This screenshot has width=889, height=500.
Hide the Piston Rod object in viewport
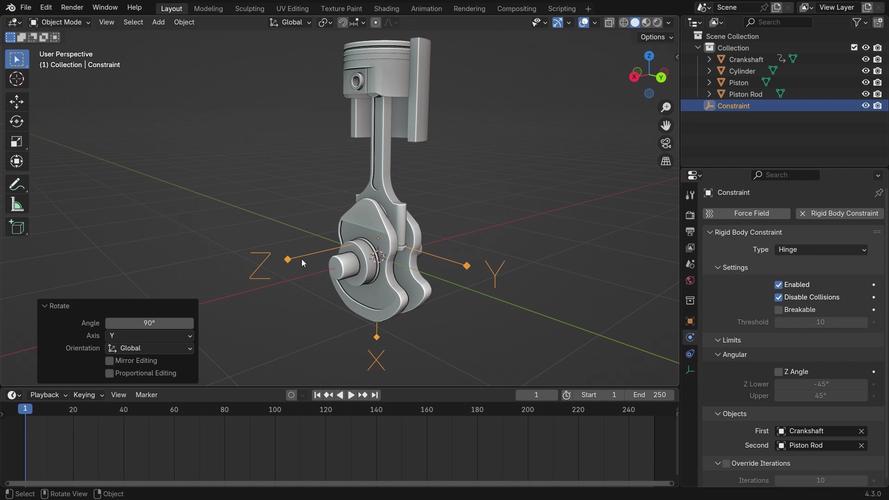[865, 94]
